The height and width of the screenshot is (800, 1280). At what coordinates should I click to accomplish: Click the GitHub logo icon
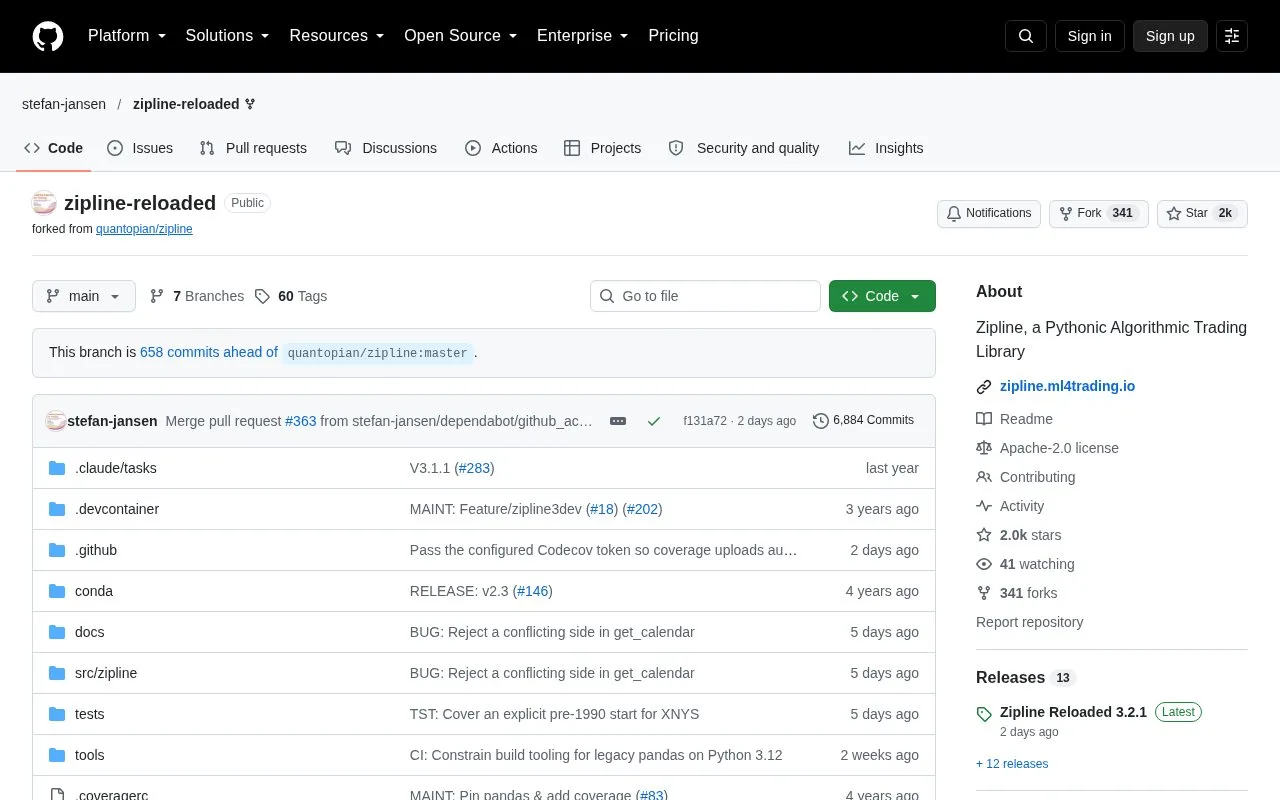48,36
